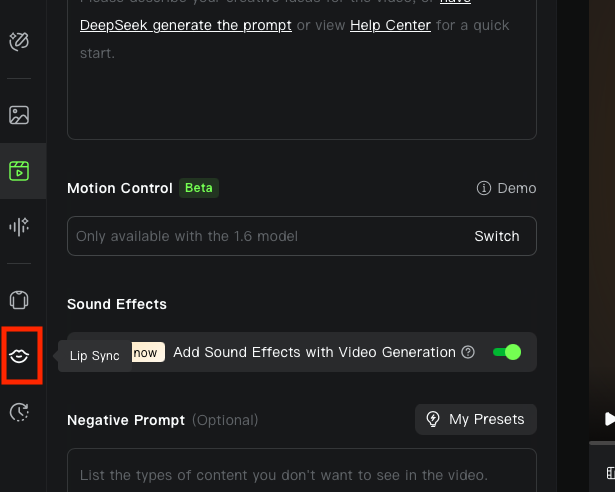Click into the Negative Prompt text field
This screenshot has height=492, width=615.
coord(302,470)
